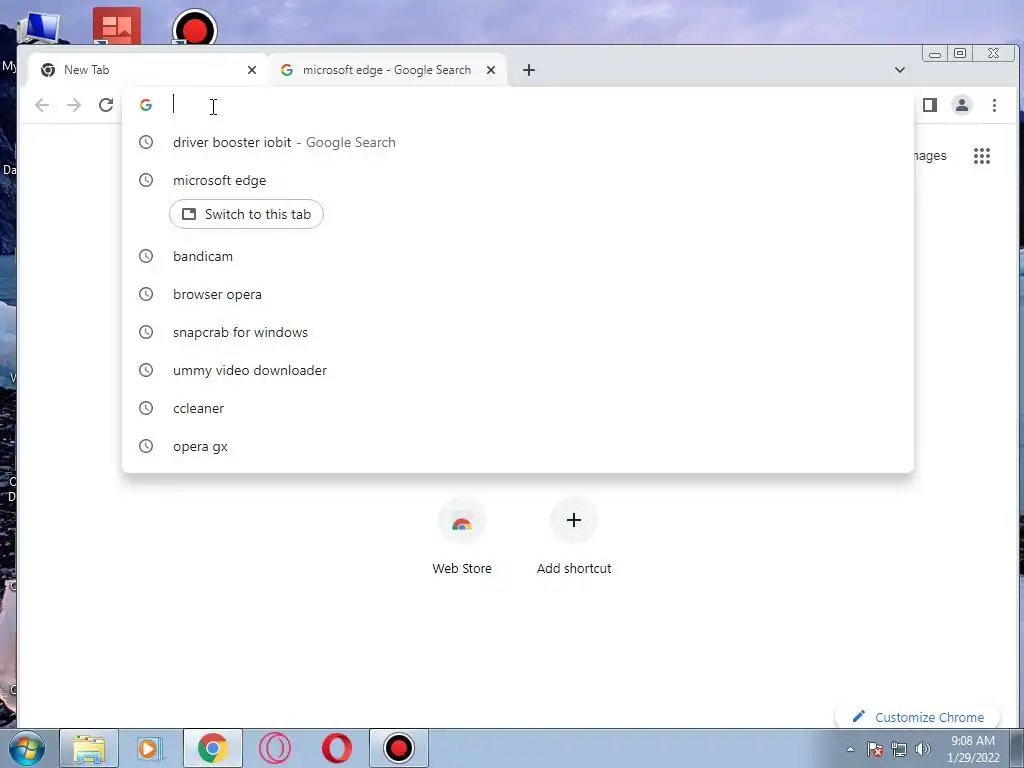Viewport: 1024px width, 768px height.
Task: Open Windows Media Player taskbar icon
Action: [150, 748]
